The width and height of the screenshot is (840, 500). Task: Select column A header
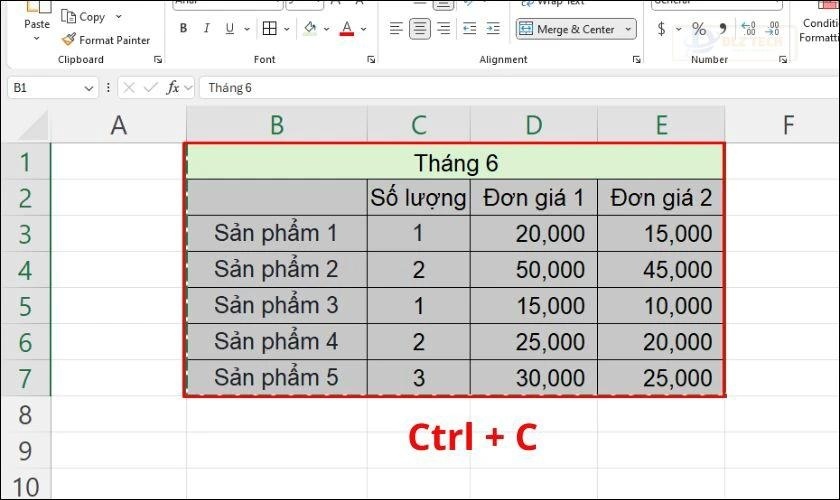tap(118, 125)
